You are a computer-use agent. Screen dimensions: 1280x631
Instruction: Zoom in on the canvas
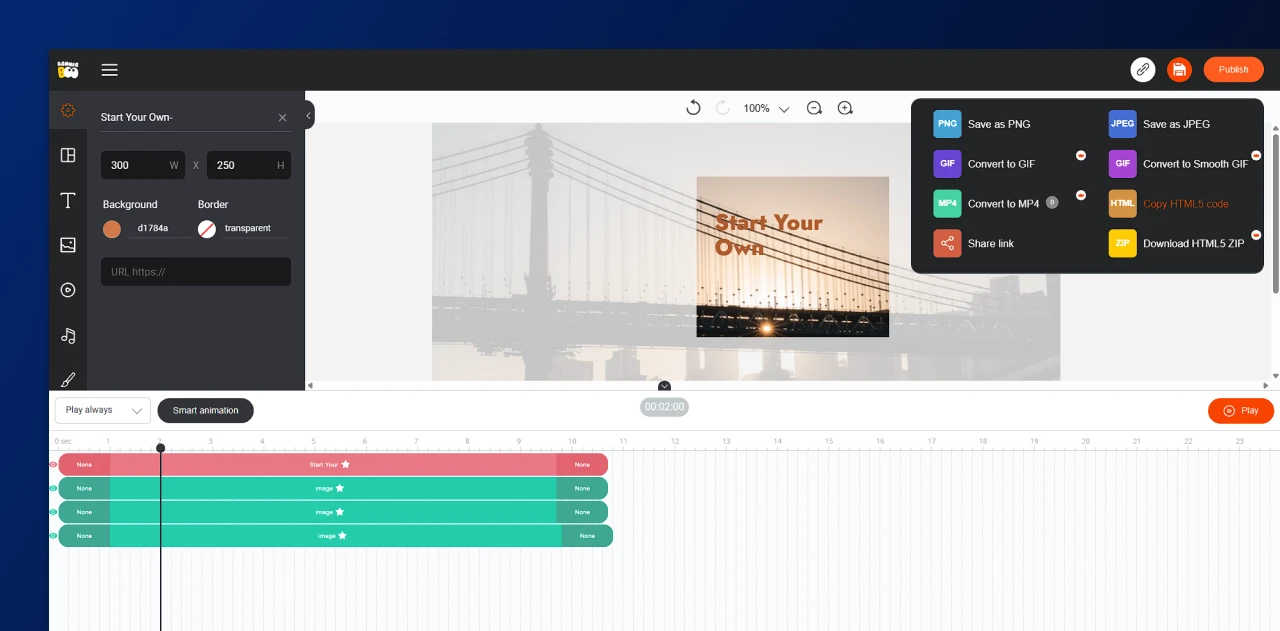pos(845,108)
